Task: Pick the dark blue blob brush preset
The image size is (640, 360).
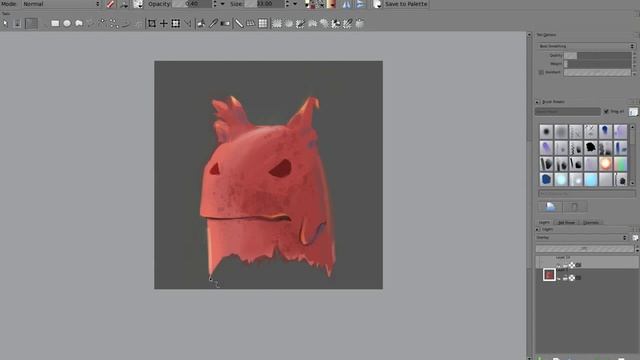Action: (x=546, y=179)
